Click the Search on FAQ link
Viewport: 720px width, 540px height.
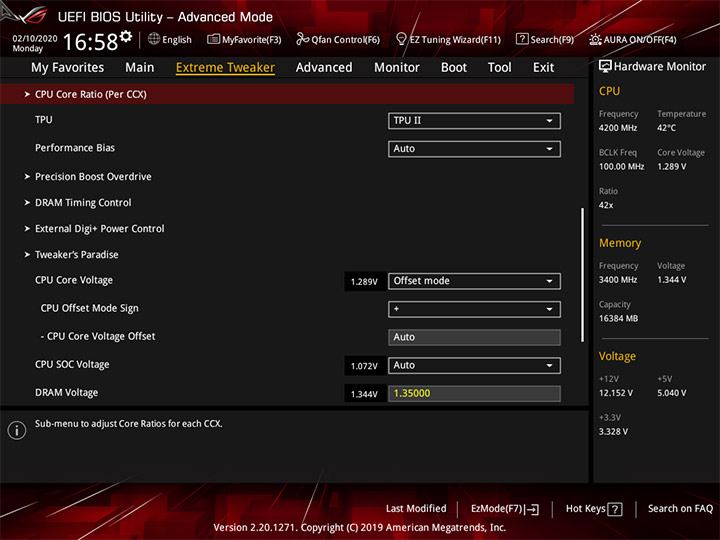click(x=681, y=509)
